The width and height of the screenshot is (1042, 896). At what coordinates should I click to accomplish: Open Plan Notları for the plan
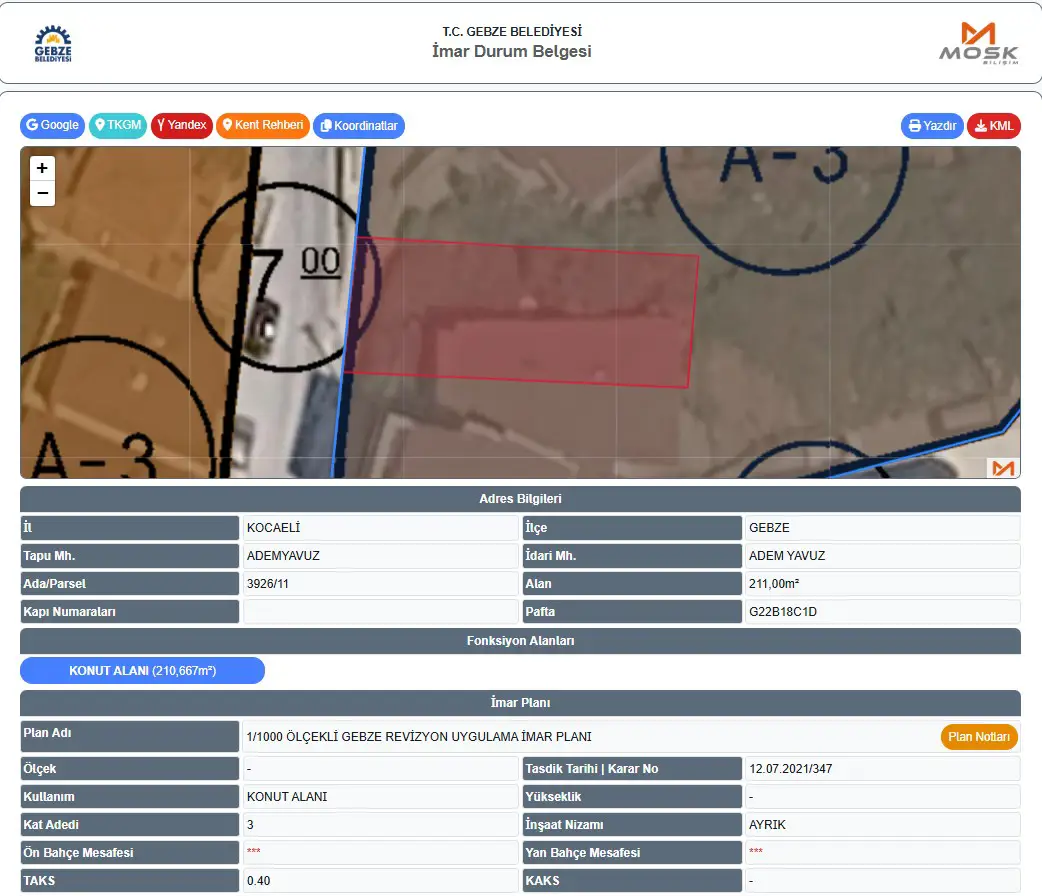[x=979, y=736]
